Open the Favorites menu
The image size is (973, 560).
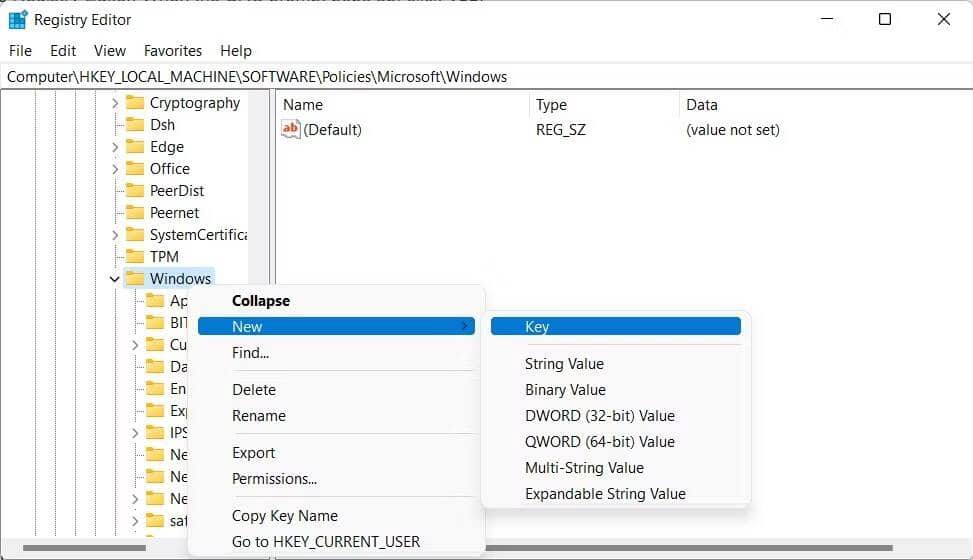pos(173,50)
